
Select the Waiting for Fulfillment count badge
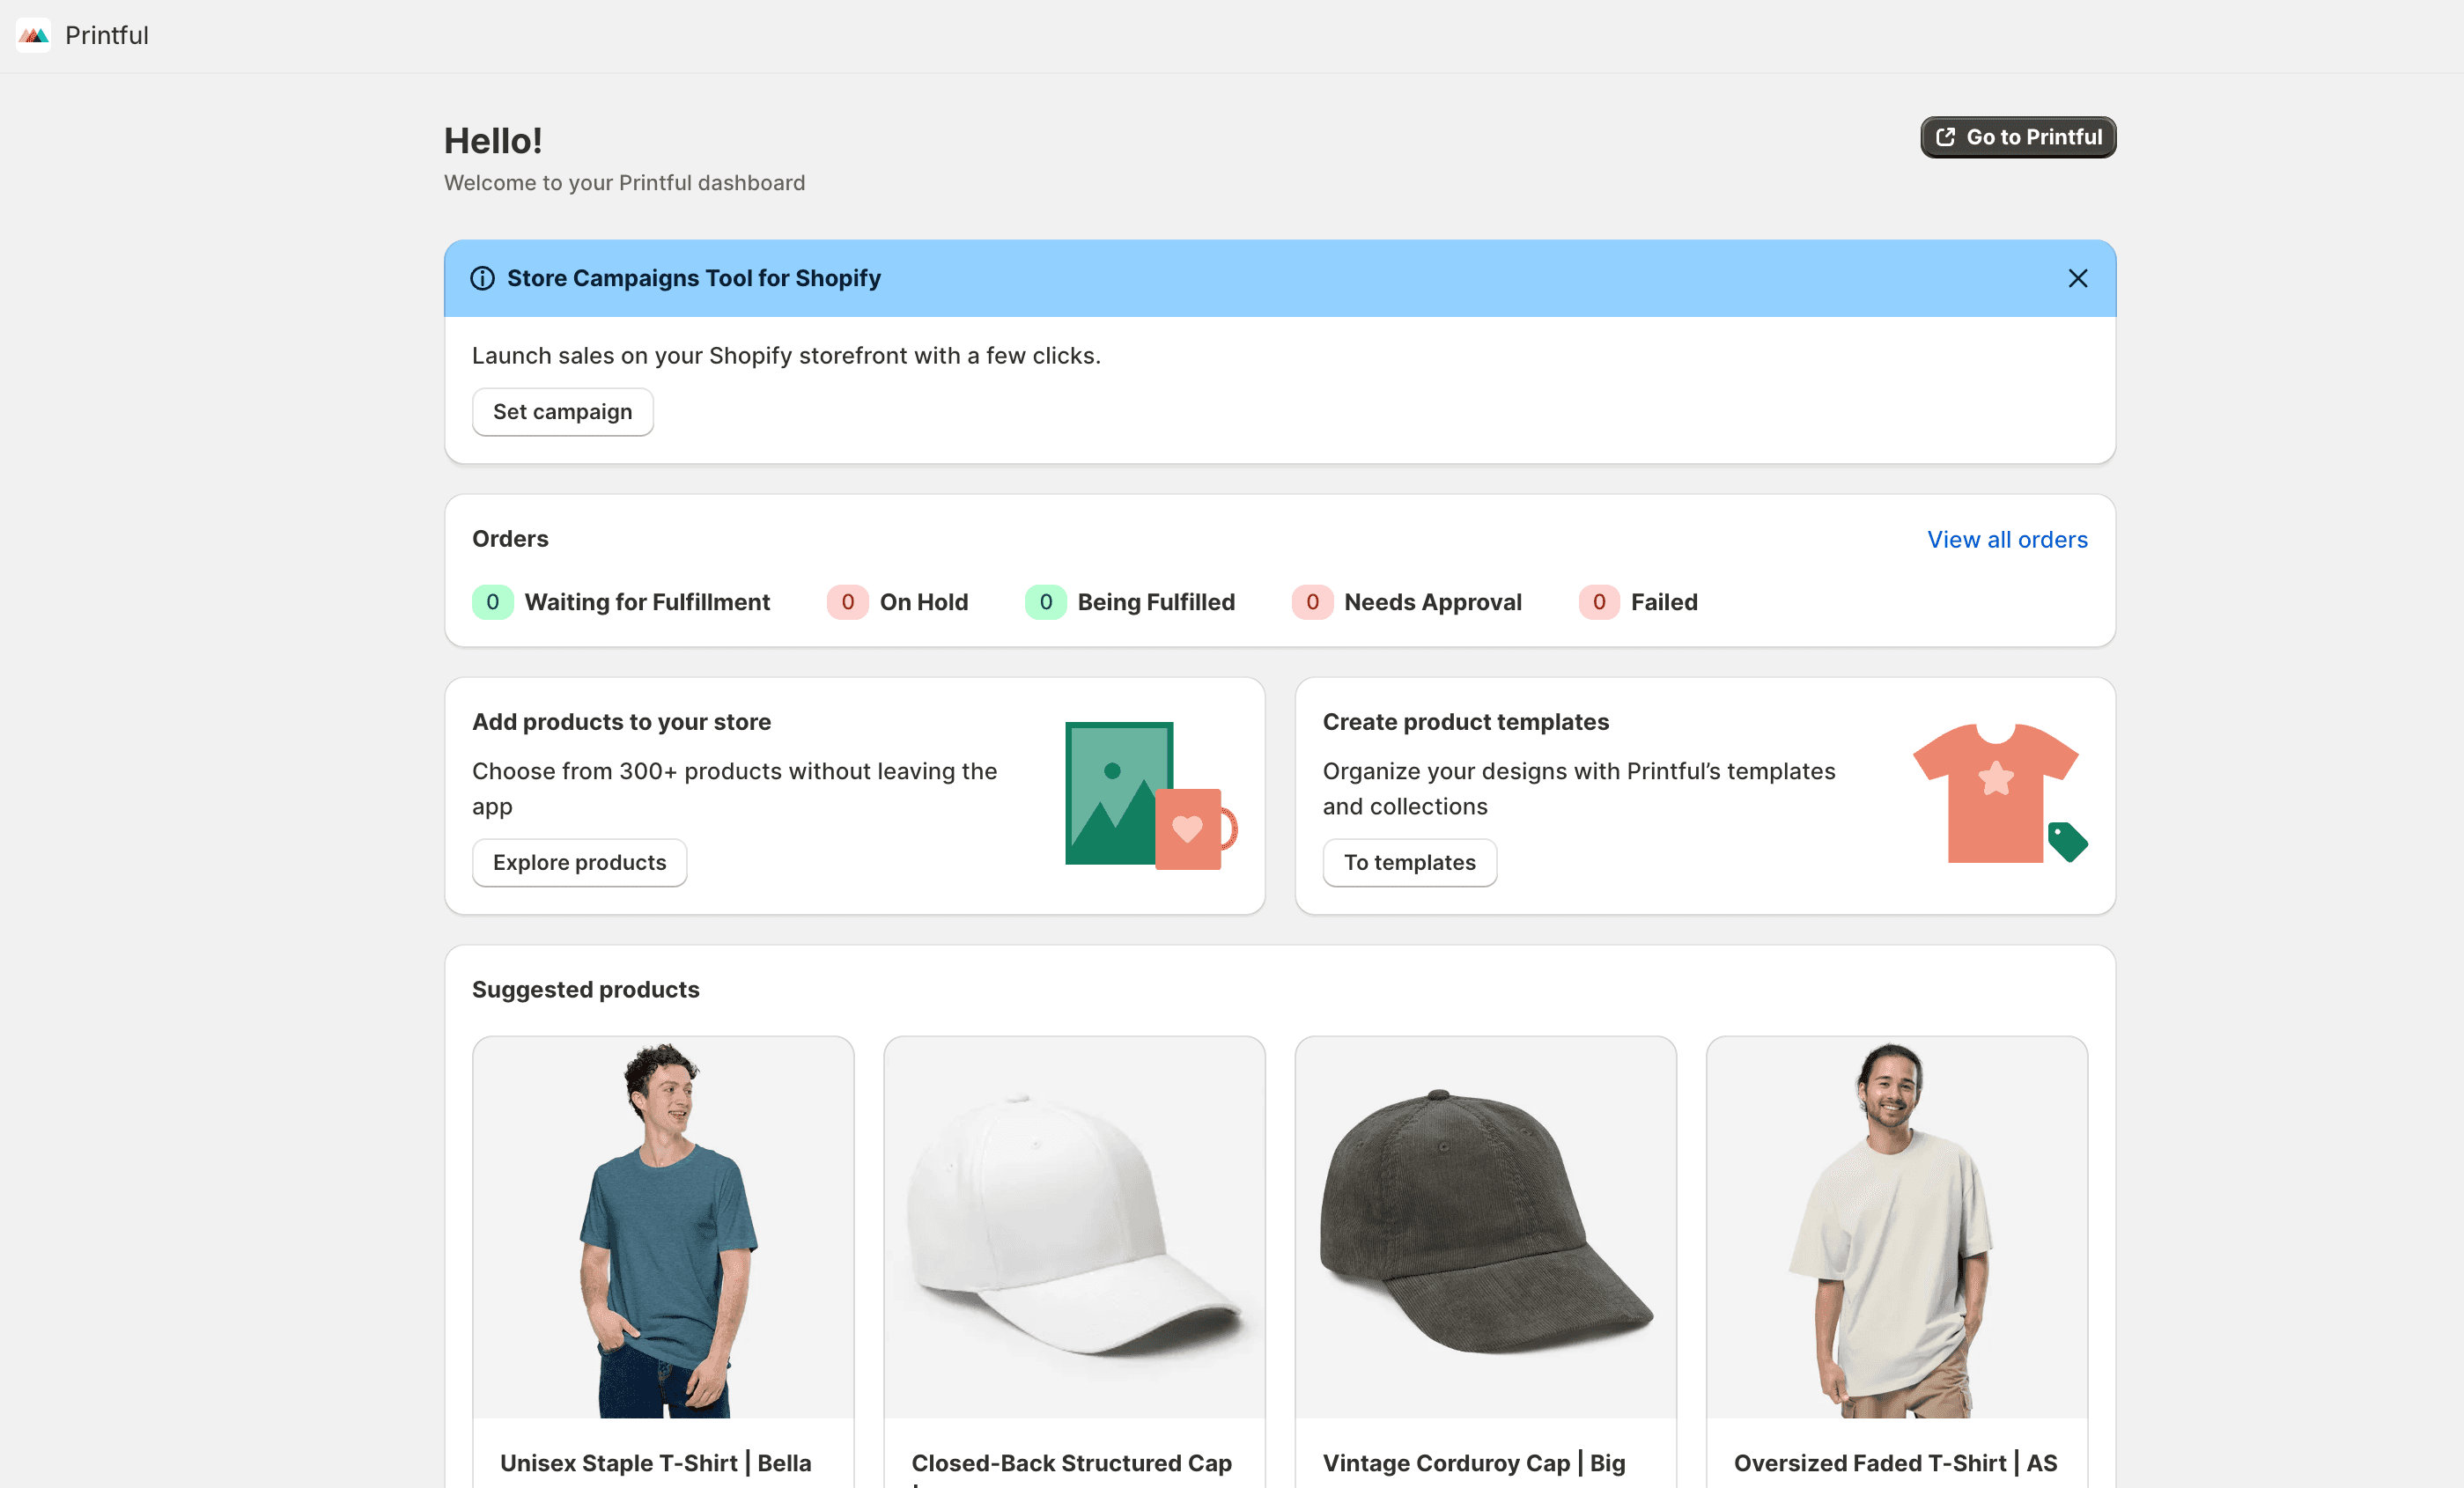tap(492, 602)
